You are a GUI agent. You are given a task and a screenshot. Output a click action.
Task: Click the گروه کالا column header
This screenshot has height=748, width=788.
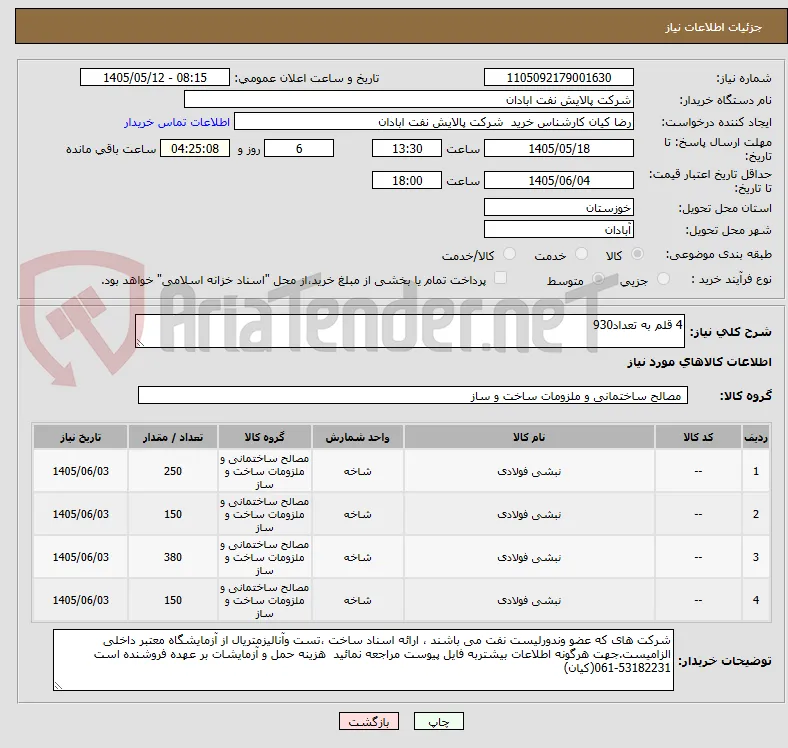pyautogui.click(x=265, y=437)
